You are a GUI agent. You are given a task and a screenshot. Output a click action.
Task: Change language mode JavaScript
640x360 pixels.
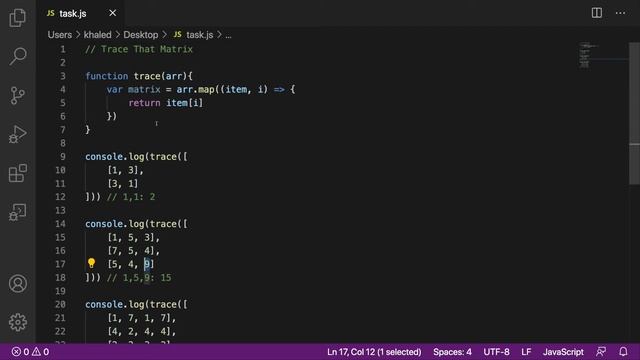(563, 352)
